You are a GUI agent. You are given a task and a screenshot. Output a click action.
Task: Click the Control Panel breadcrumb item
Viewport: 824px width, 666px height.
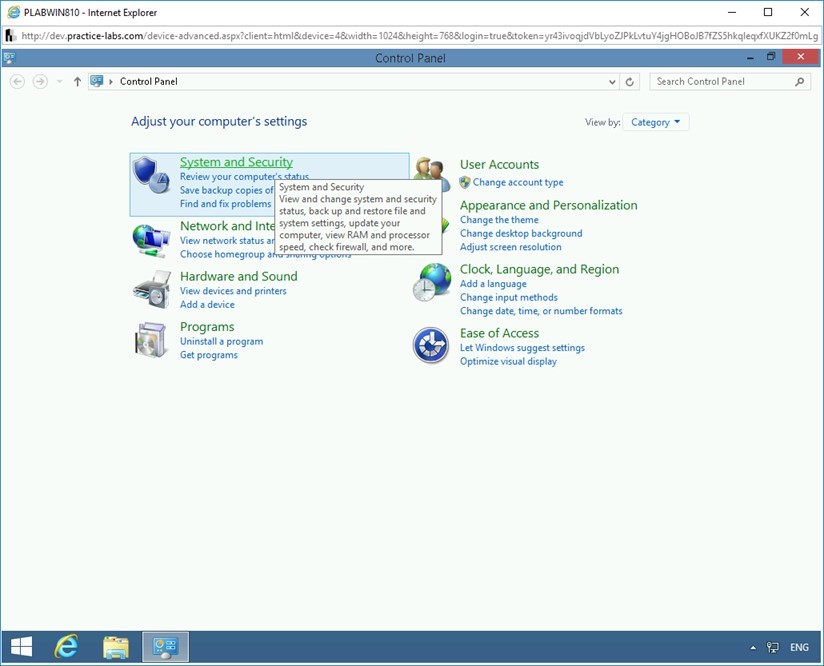point(148,81)
